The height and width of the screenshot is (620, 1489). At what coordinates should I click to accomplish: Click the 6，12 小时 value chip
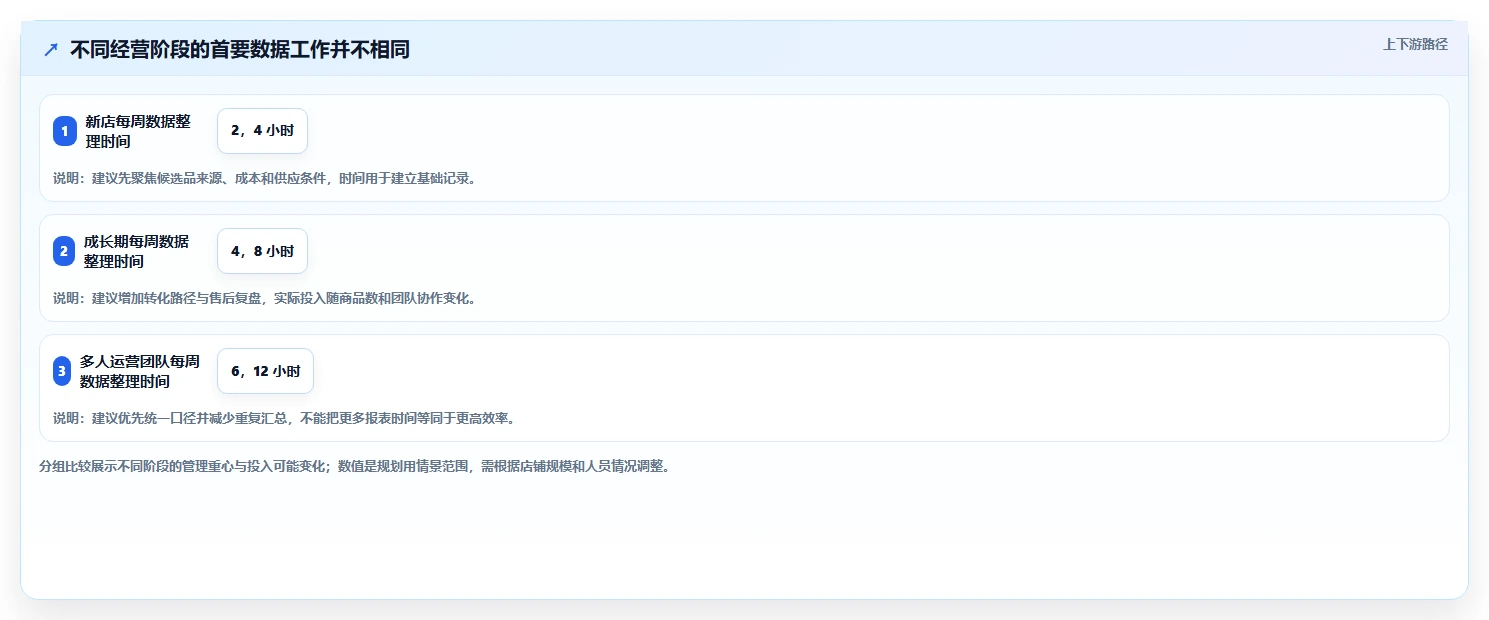click(265, 371)
